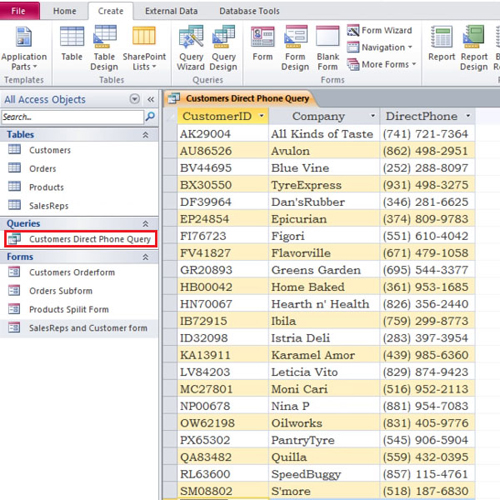Click the search magnifier icon
The image size is (500, 500).
tap(150, 117)
